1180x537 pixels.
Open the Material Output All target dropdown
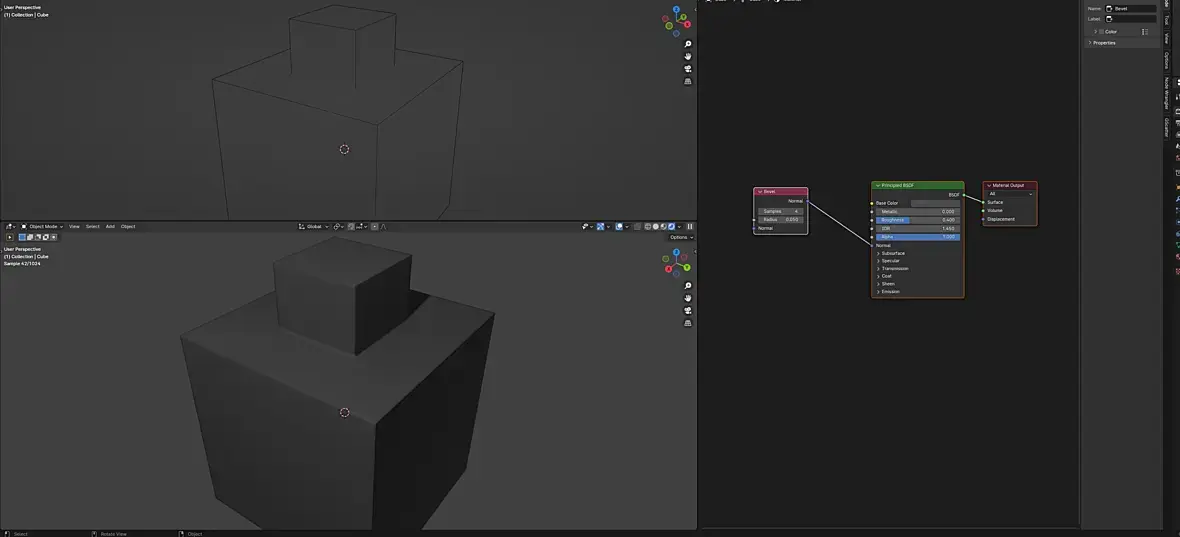pos(1010,194)
